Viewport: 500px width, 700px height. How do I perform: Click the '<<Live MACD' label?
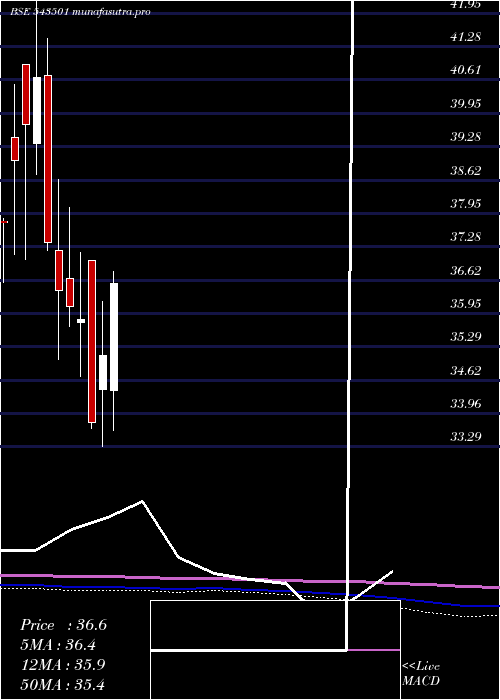pyautogui.click(x=421, y=674)
